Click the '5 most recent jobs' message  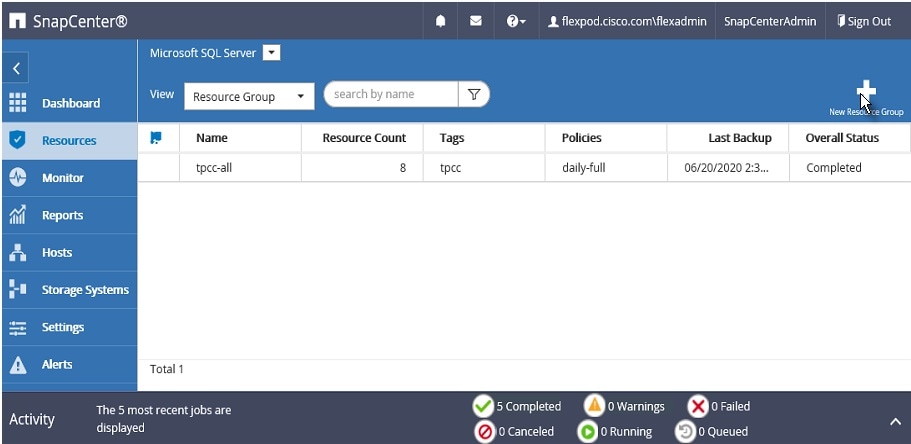(164, 419)
